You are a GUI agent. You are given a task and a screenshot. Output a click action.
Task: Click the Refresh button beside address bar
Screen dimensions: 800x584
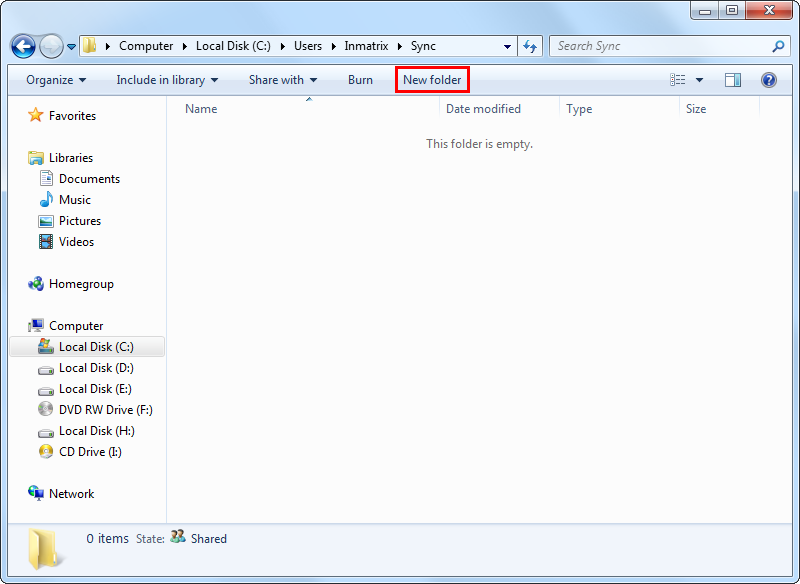tap(531, 46)
